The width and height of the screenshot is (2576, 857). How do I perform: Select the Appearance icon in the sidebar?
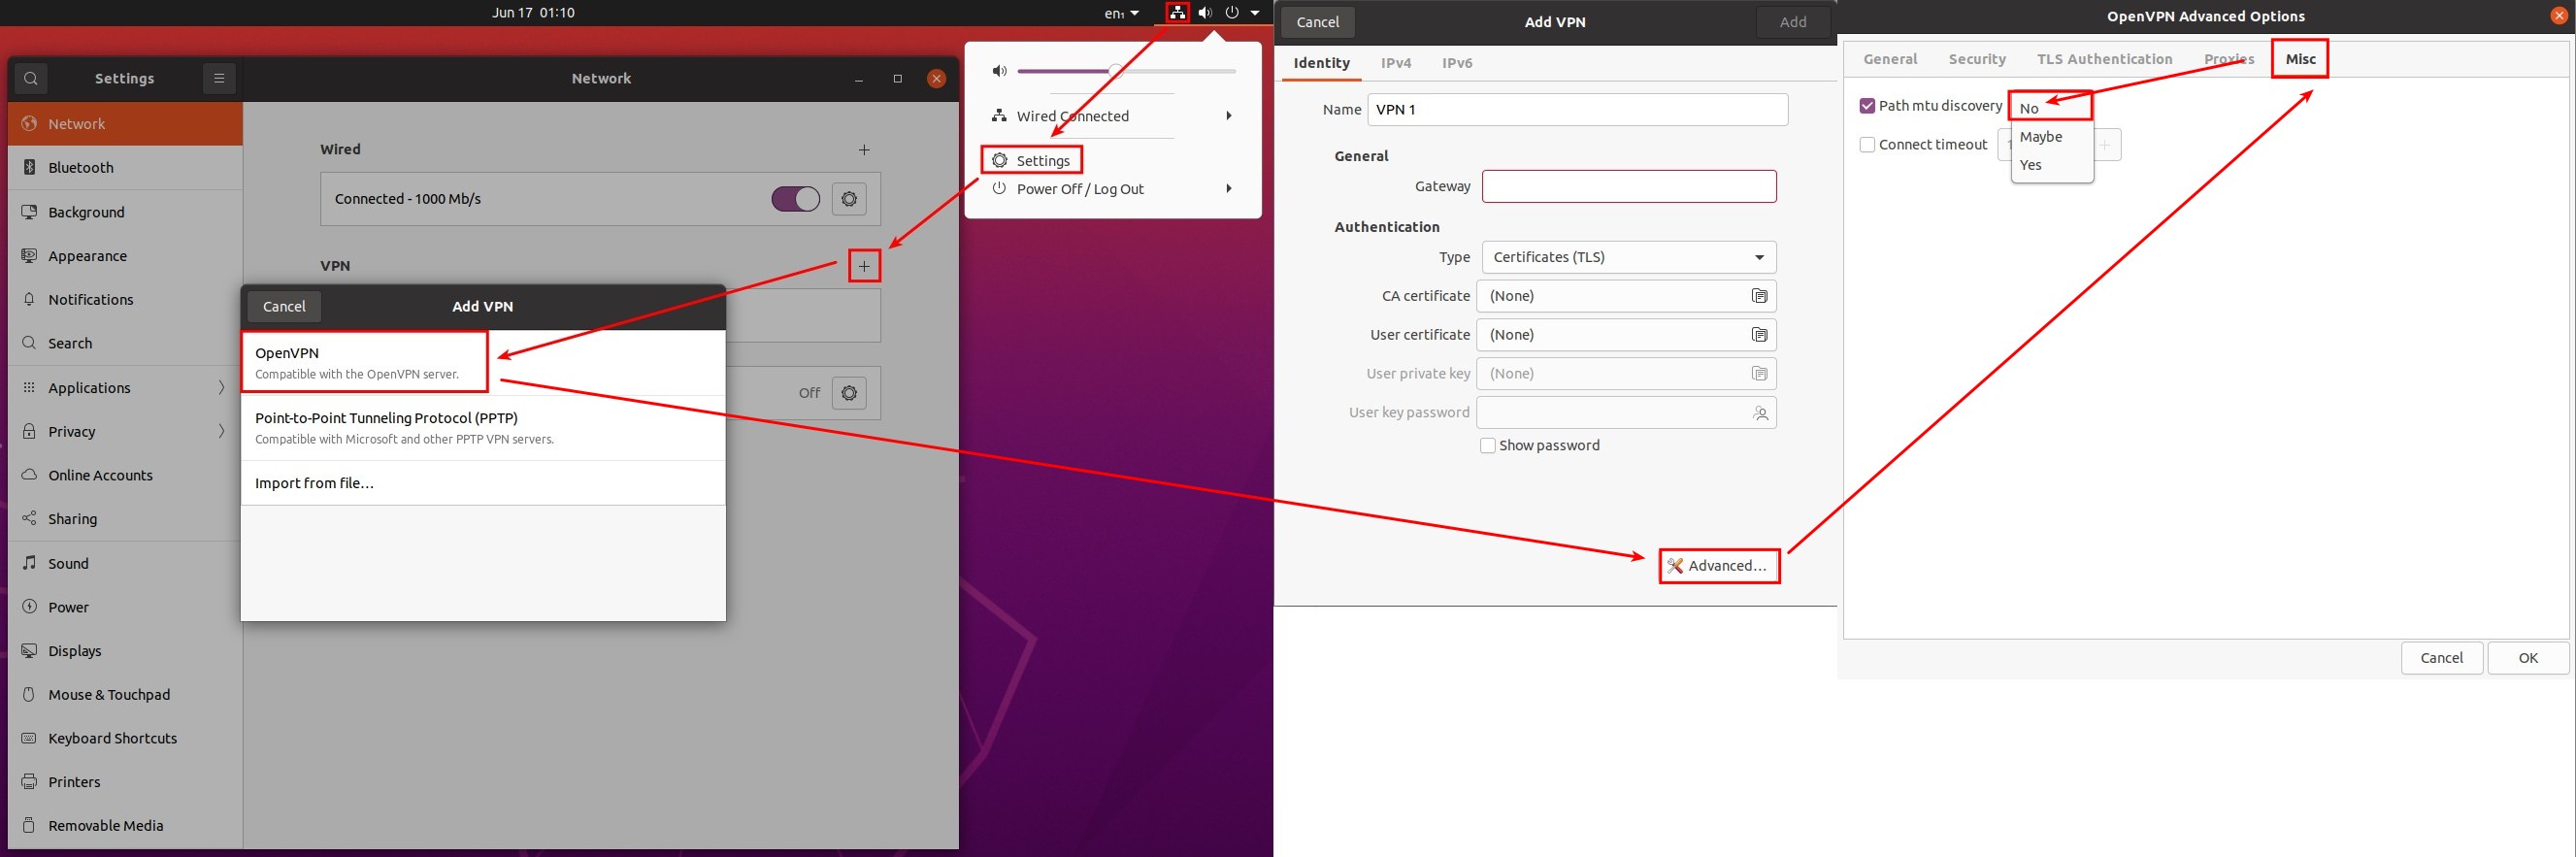(x=29, y=255)
